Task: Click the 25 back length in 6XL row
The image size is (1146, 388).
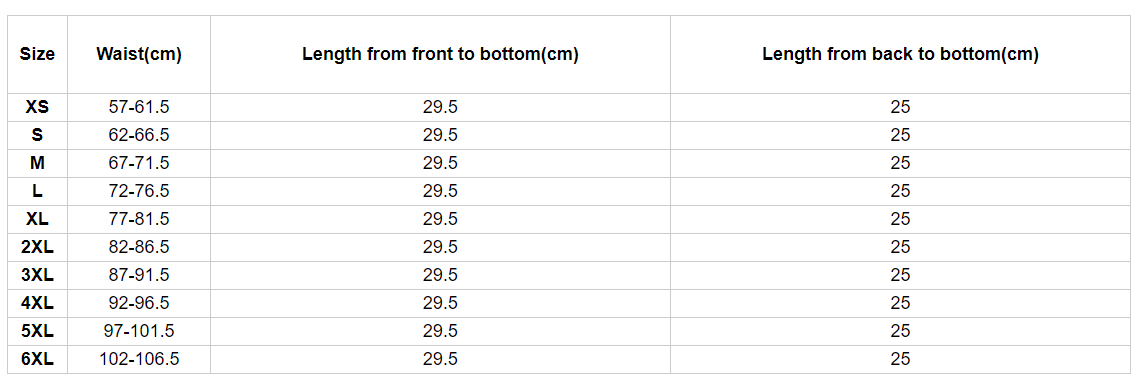Action: [x=900, y=359]
